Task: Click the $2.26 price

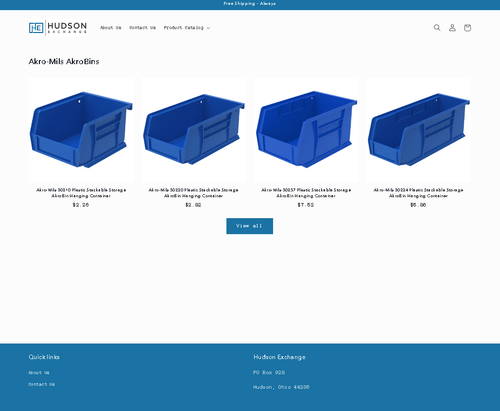Action: pyautogui.click(x=81, y=205)
